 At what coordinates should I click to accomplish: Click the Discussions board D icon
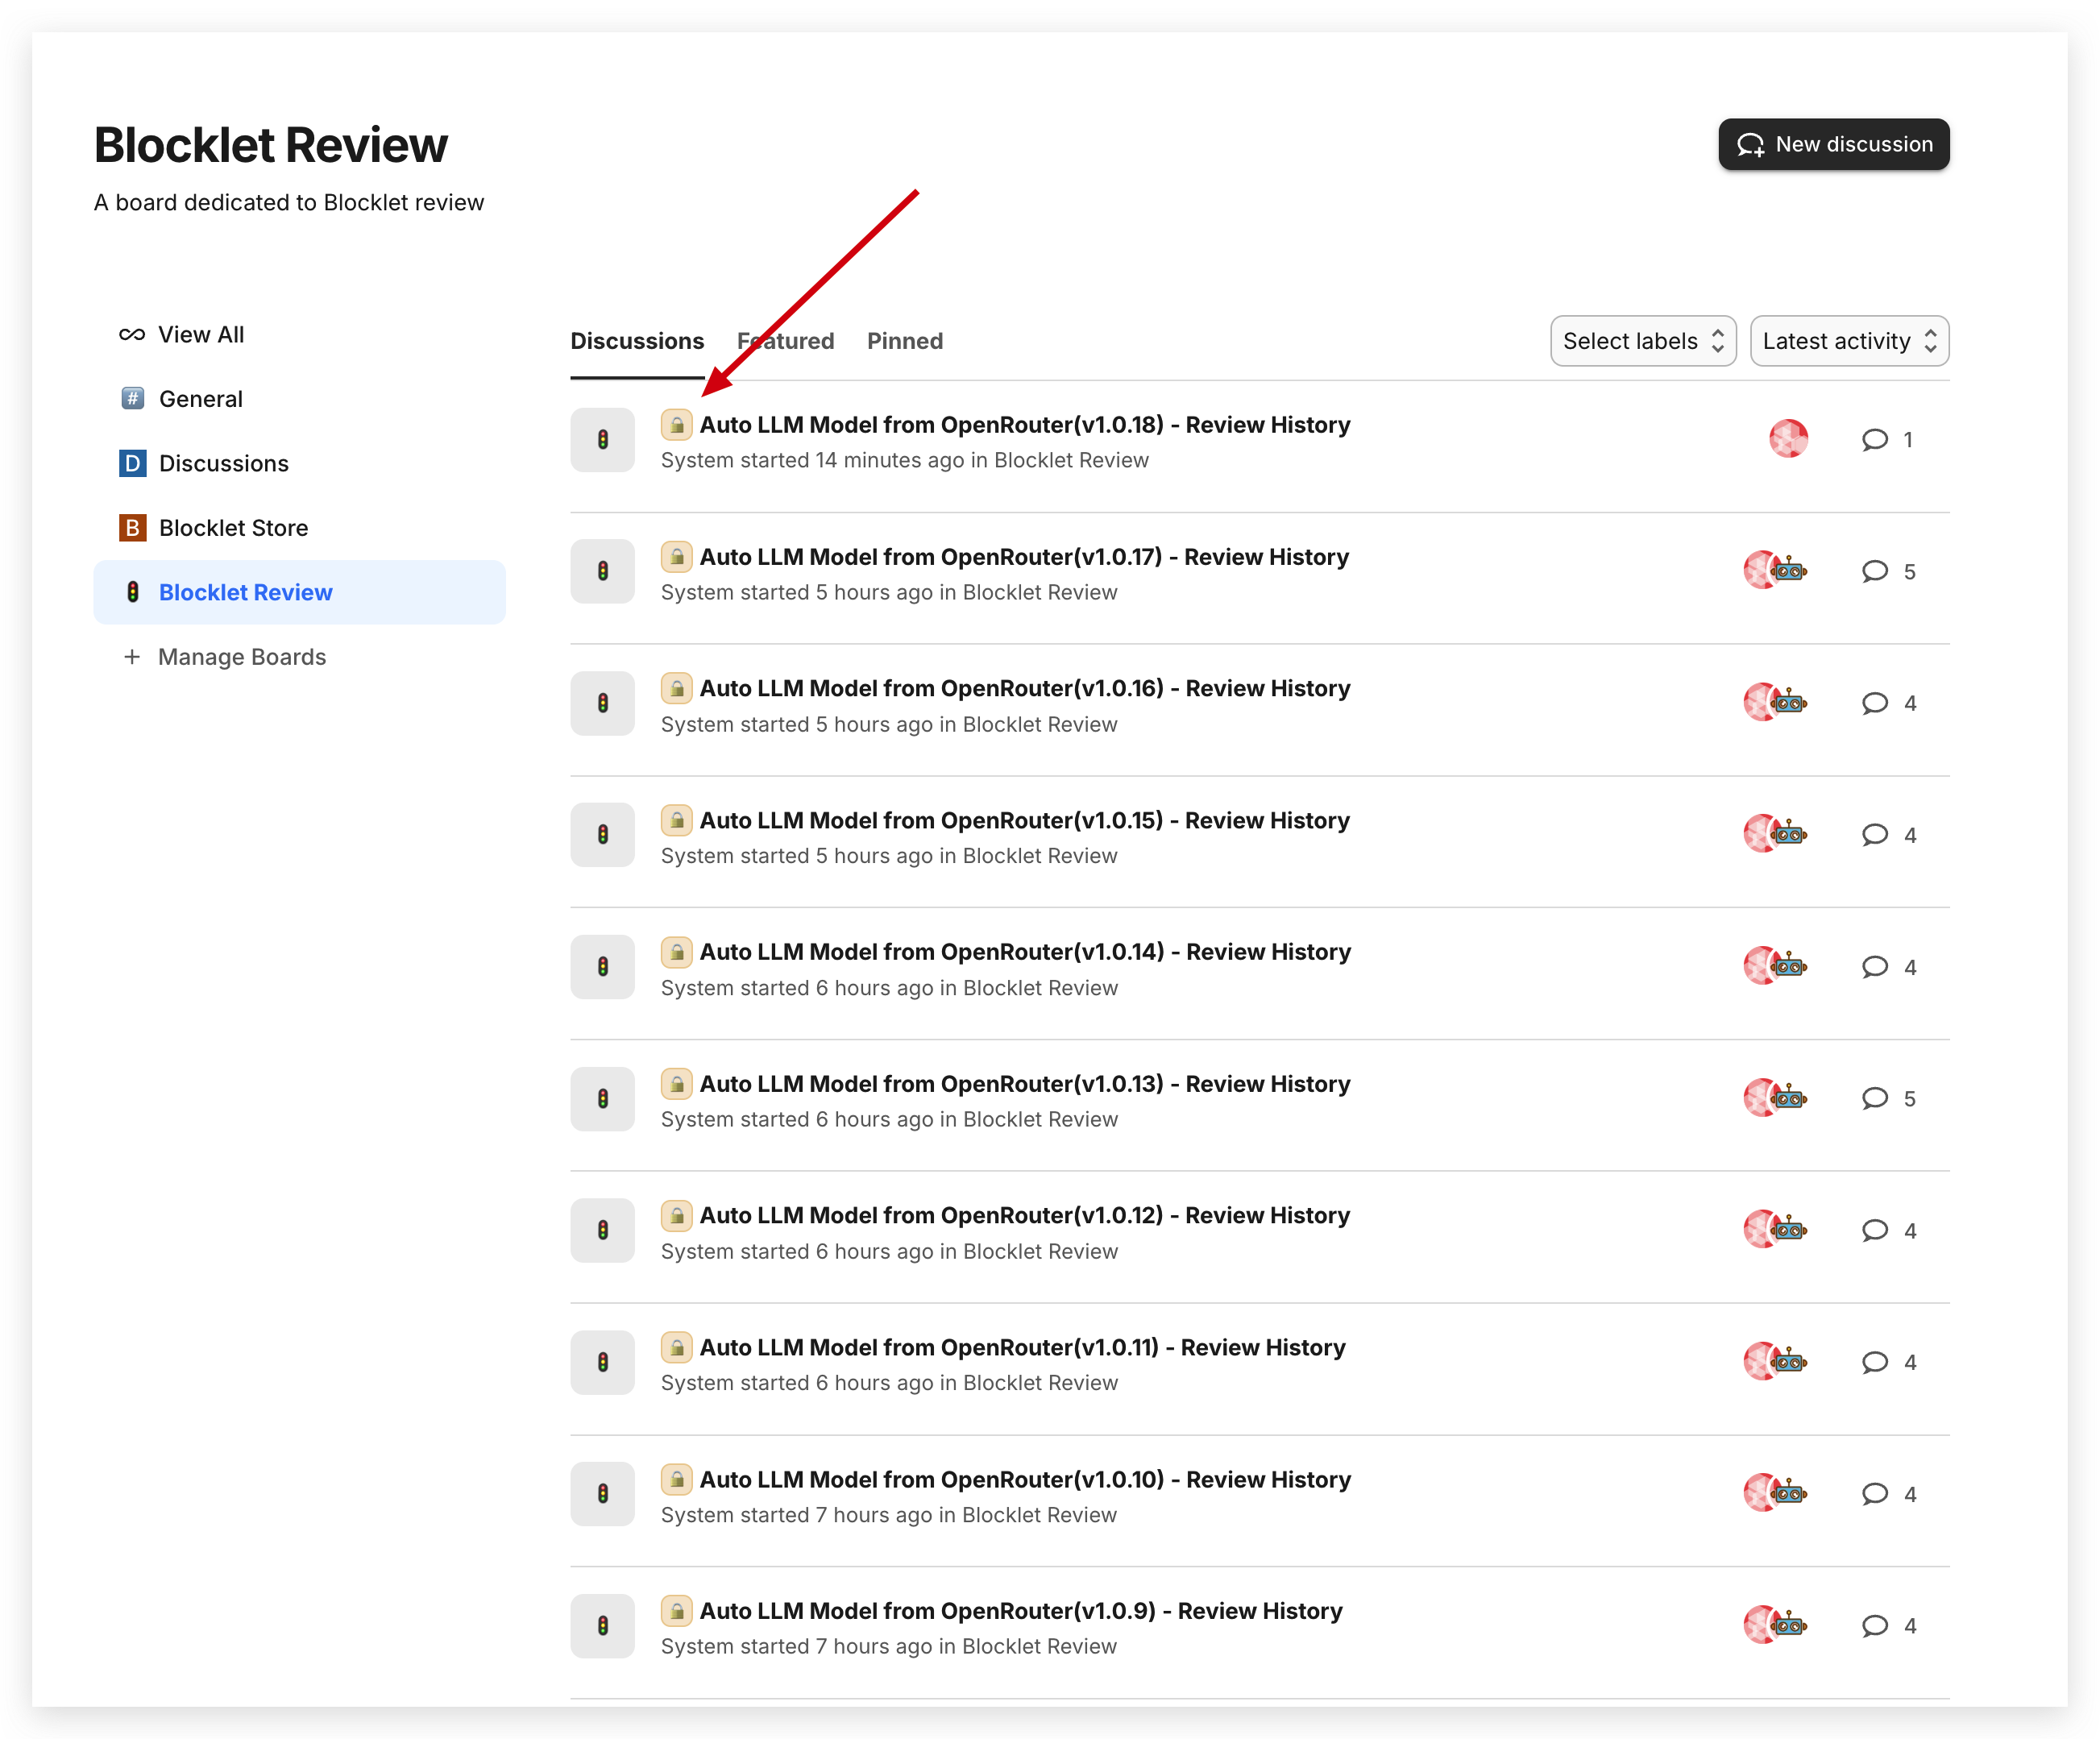[x=132, y=463]
